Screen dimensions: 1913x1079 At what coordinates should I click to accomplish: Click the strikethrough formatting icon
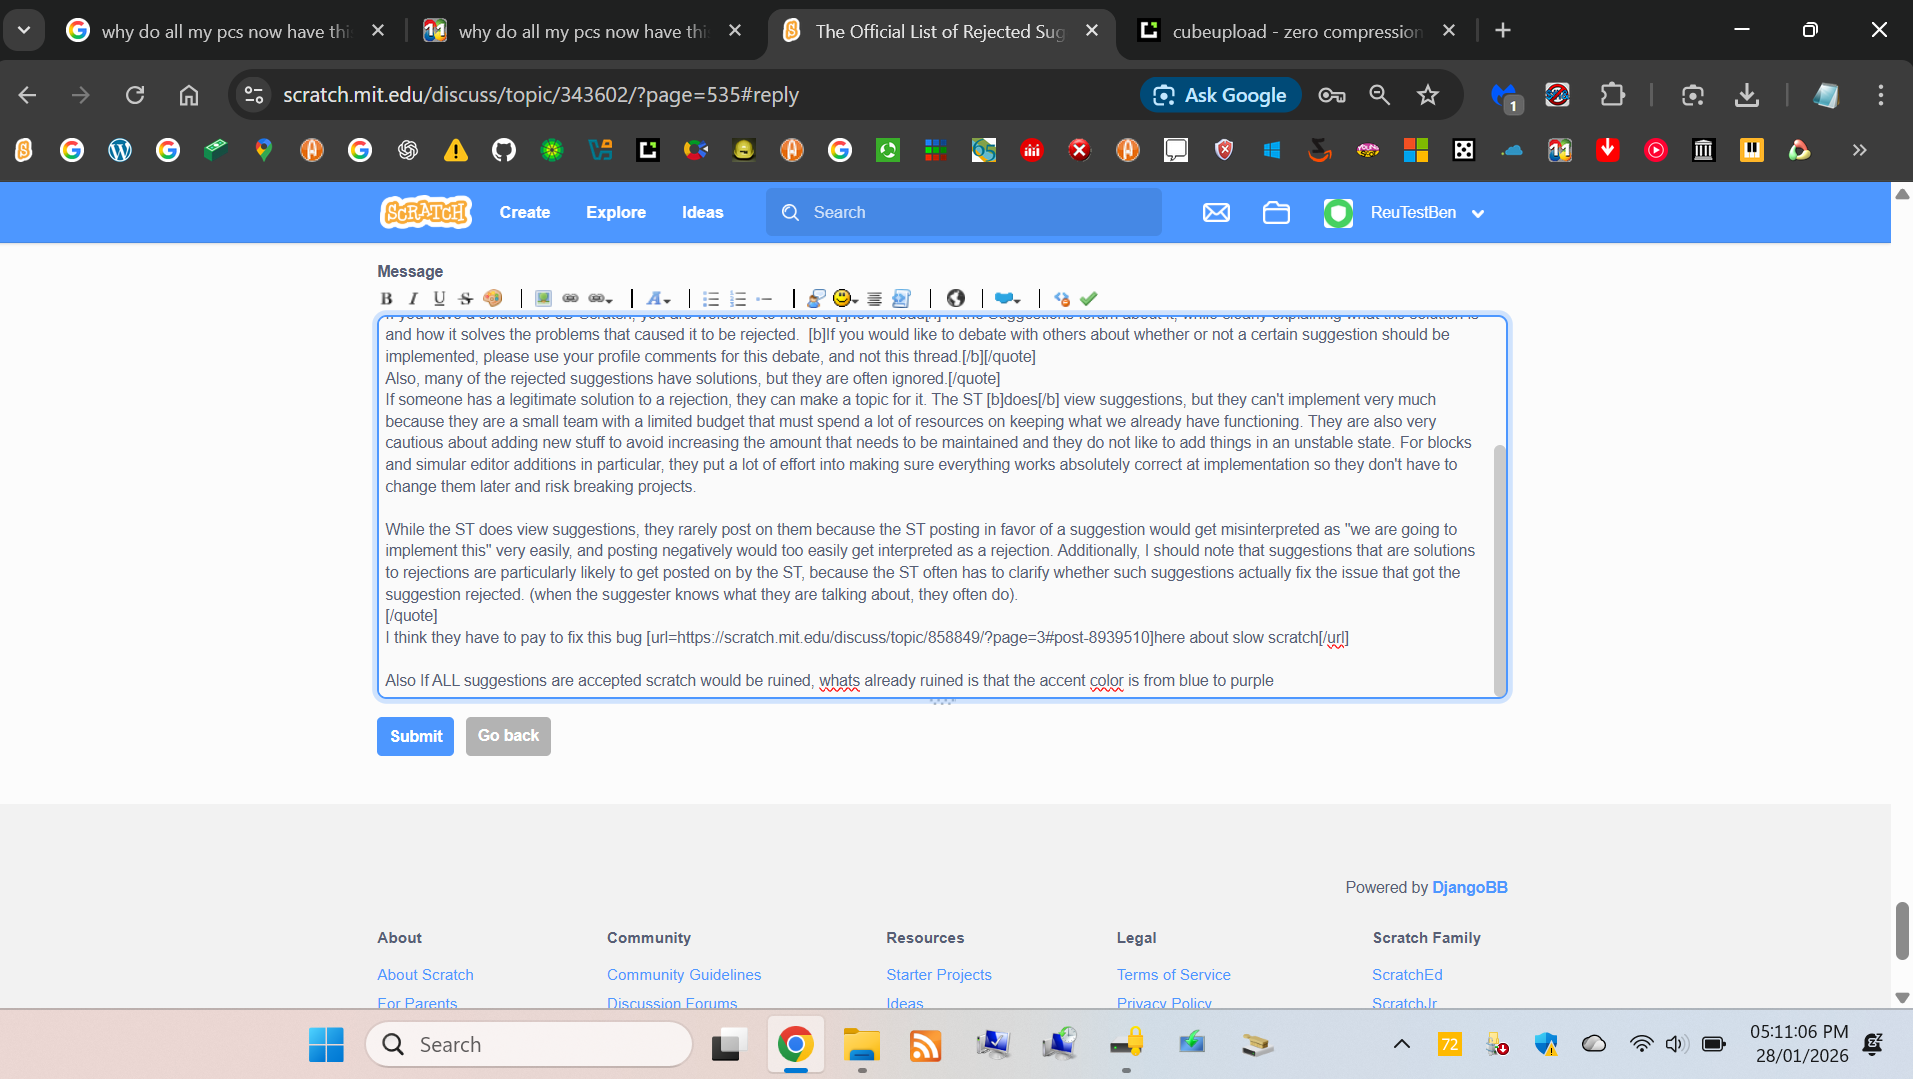coord(465,298)
